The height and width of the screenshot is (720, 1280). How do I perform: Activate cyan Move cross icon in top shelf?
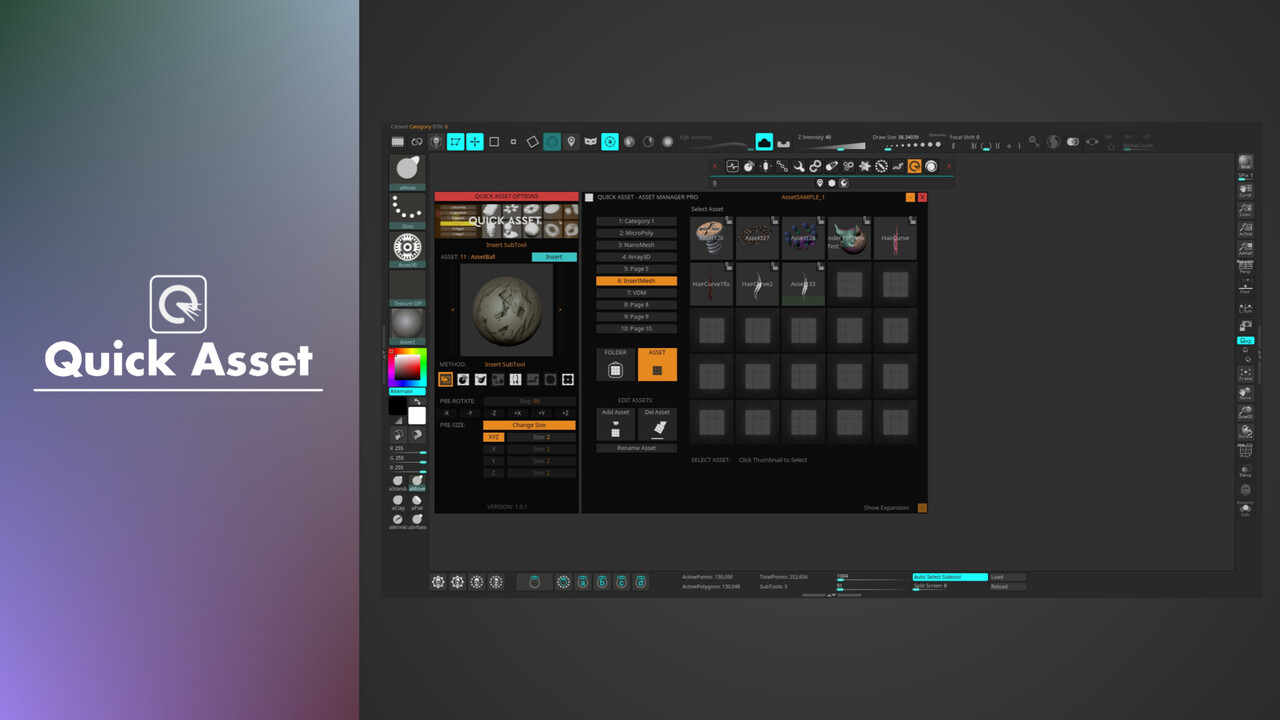pos(475,142)
